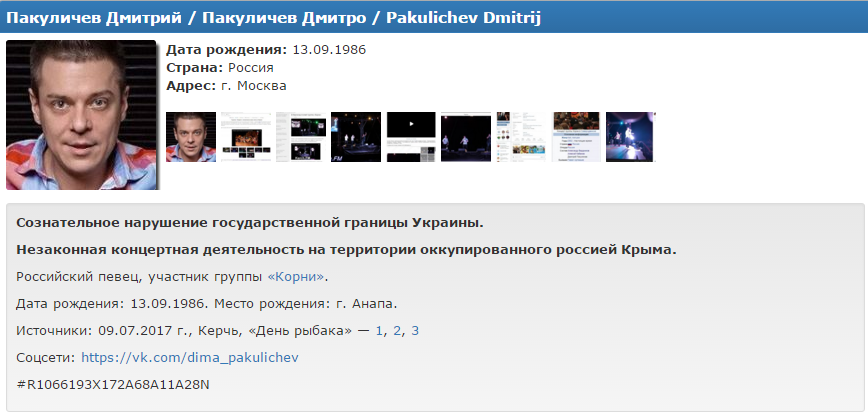Screen dimensions: 868x413
Task: Open source link 2
Action: [x=397, y=330]
